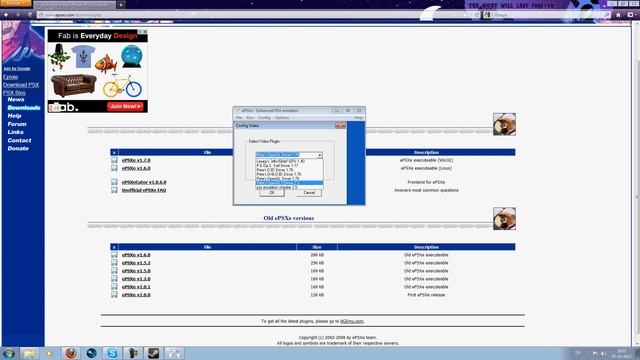
Task: Select Pete's DX6 D3D Driver 1.76
Action: 289,174
